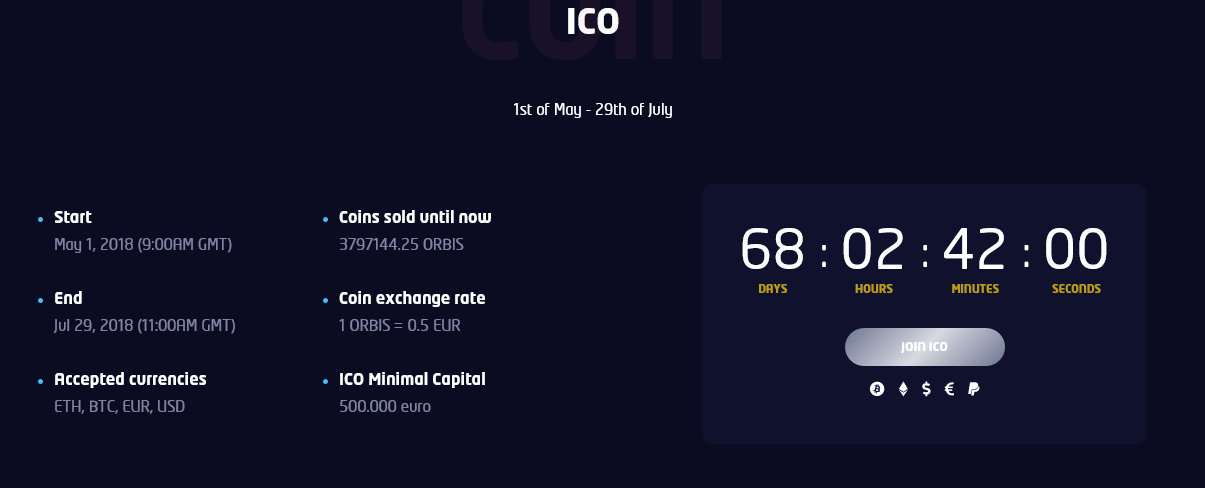Click the Bitcoin payment icon
The width and height of the screenshot is (1205, 488).
click(x=877, y=389)
